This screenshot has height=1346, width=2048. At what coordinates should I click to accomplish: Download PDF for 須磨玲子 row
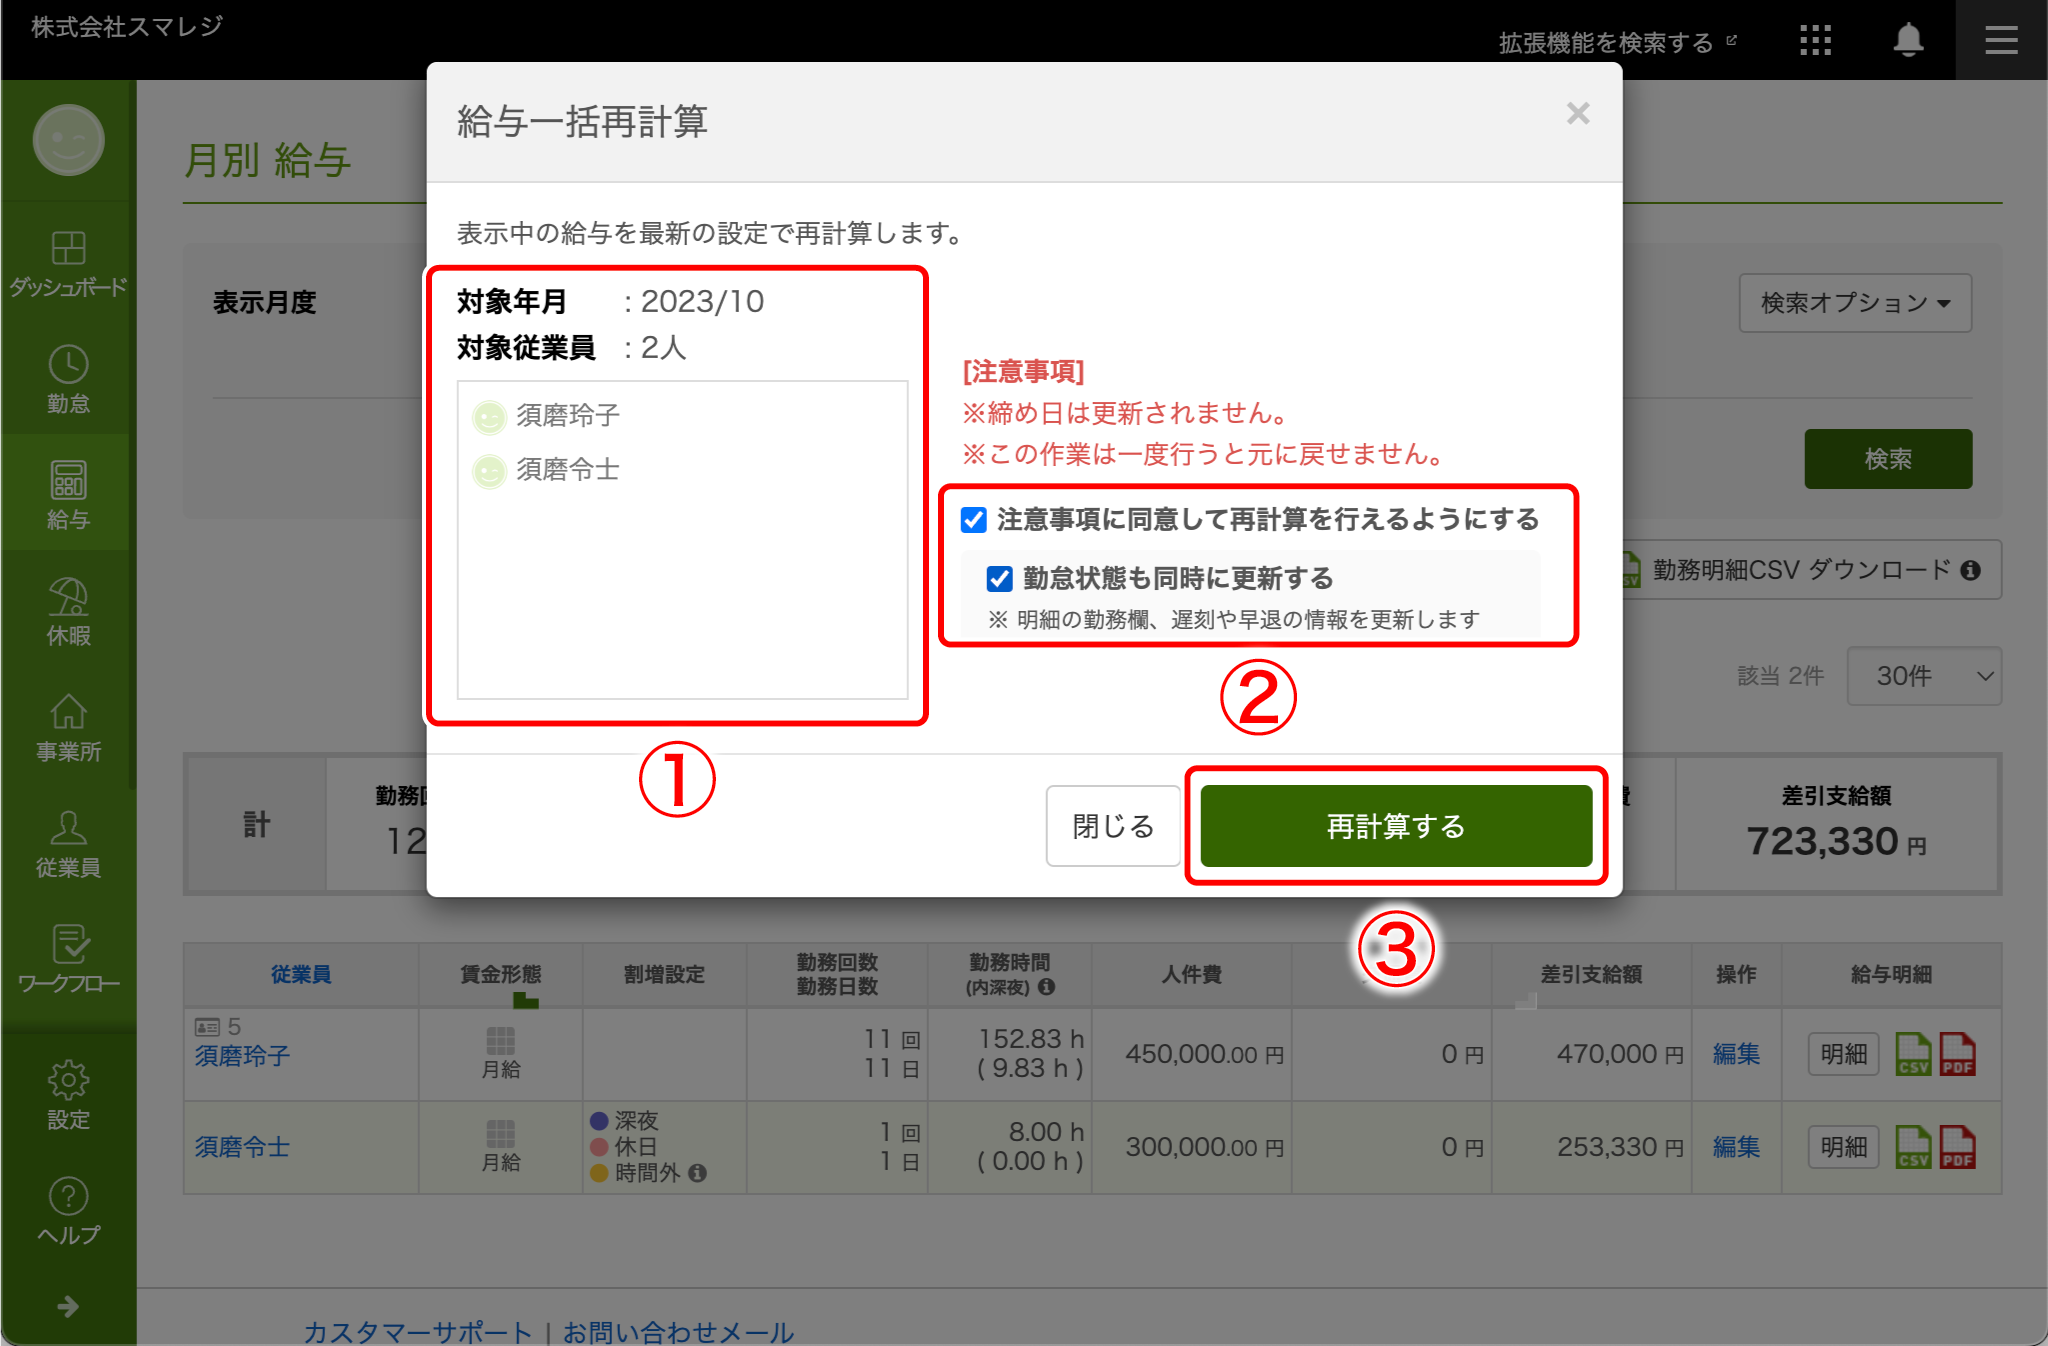[1957, 1054]
